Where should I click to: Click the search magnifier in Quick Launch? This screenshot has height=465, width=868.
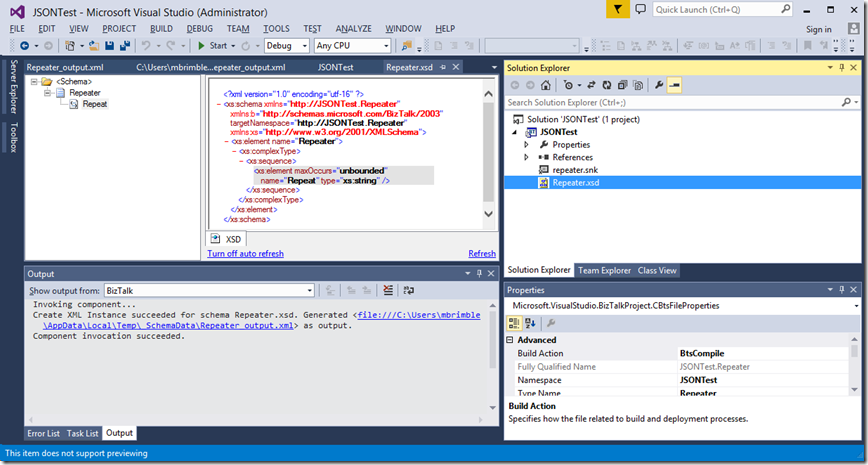click(785, 9)
